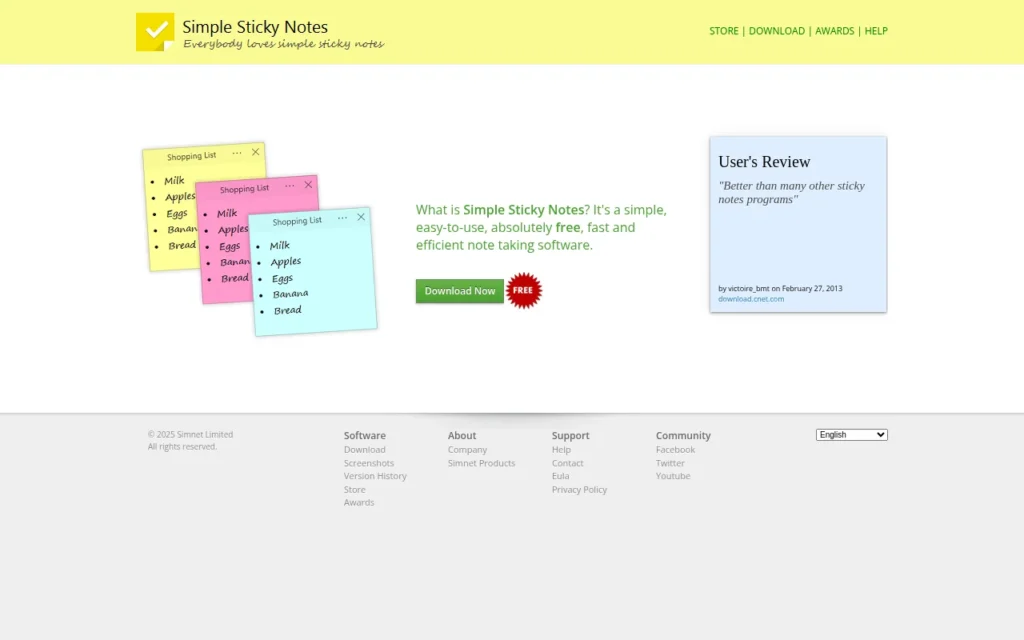Follow the download.cnet.com review link
This screenshot has height=640, width=1024.
[x=751, y=299]
